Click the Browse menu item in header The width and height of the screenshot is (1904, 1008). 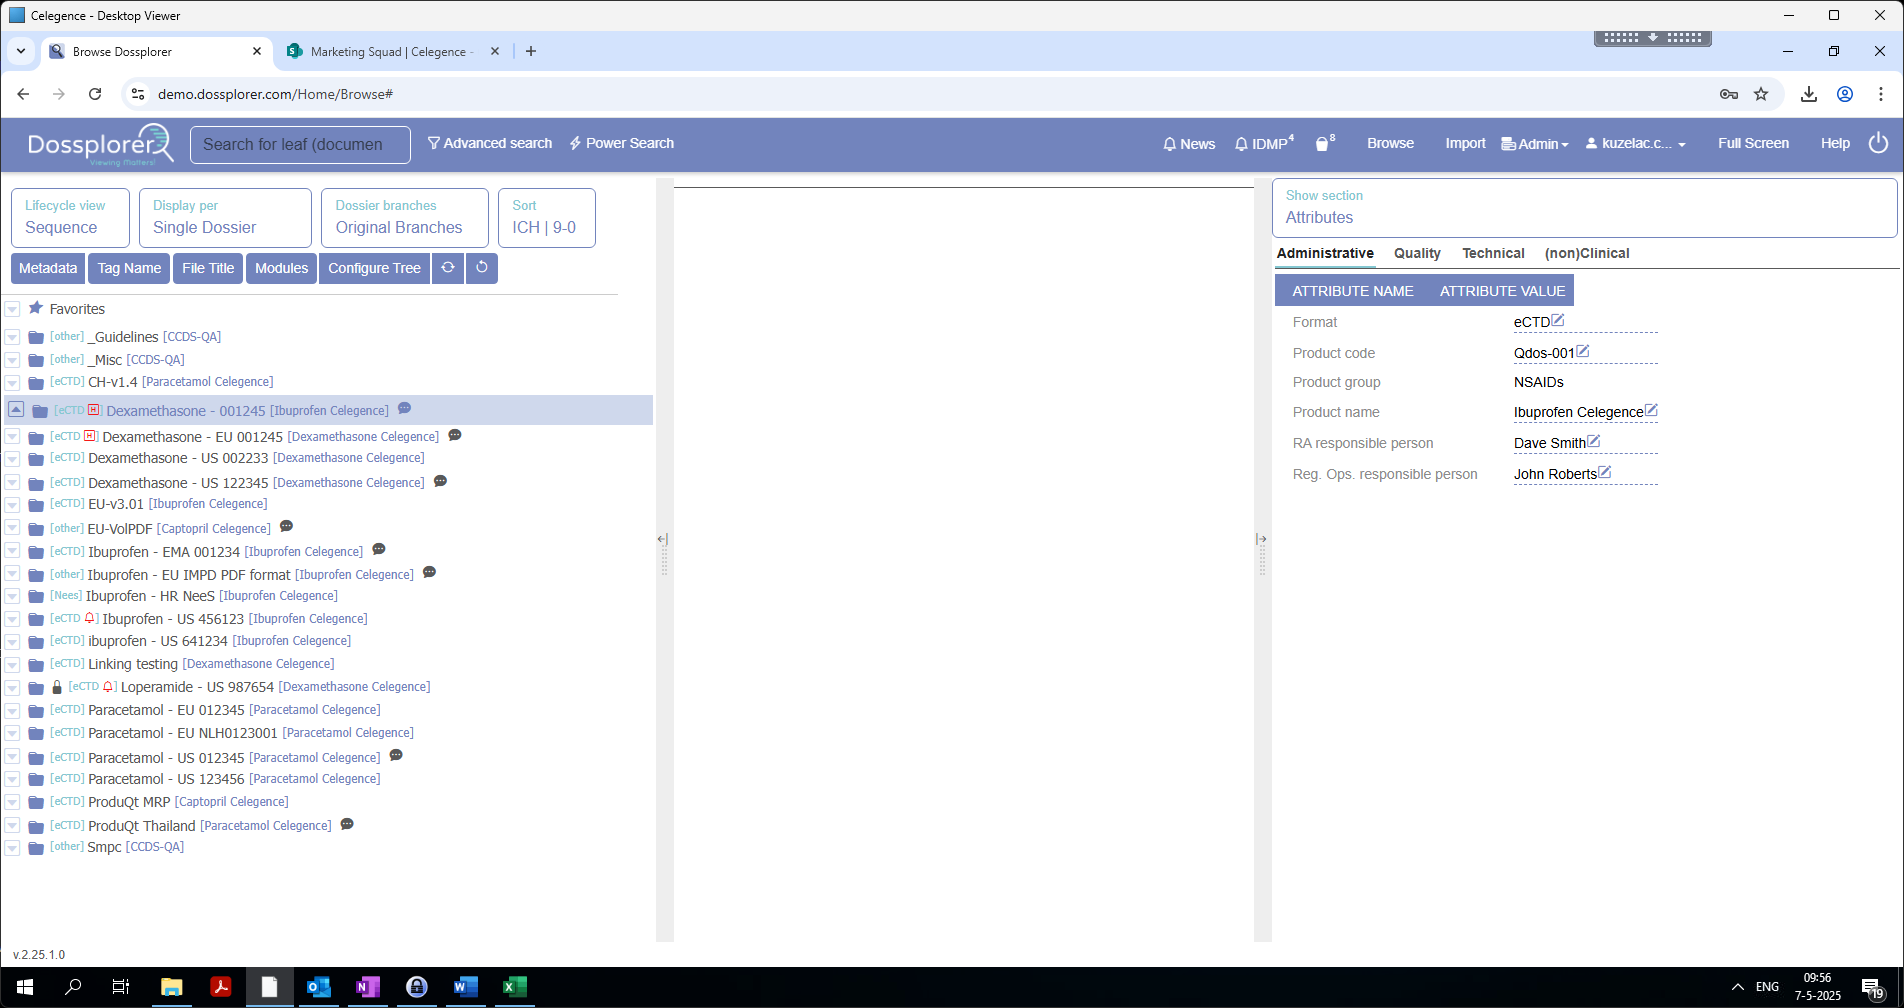point(1390,143)
